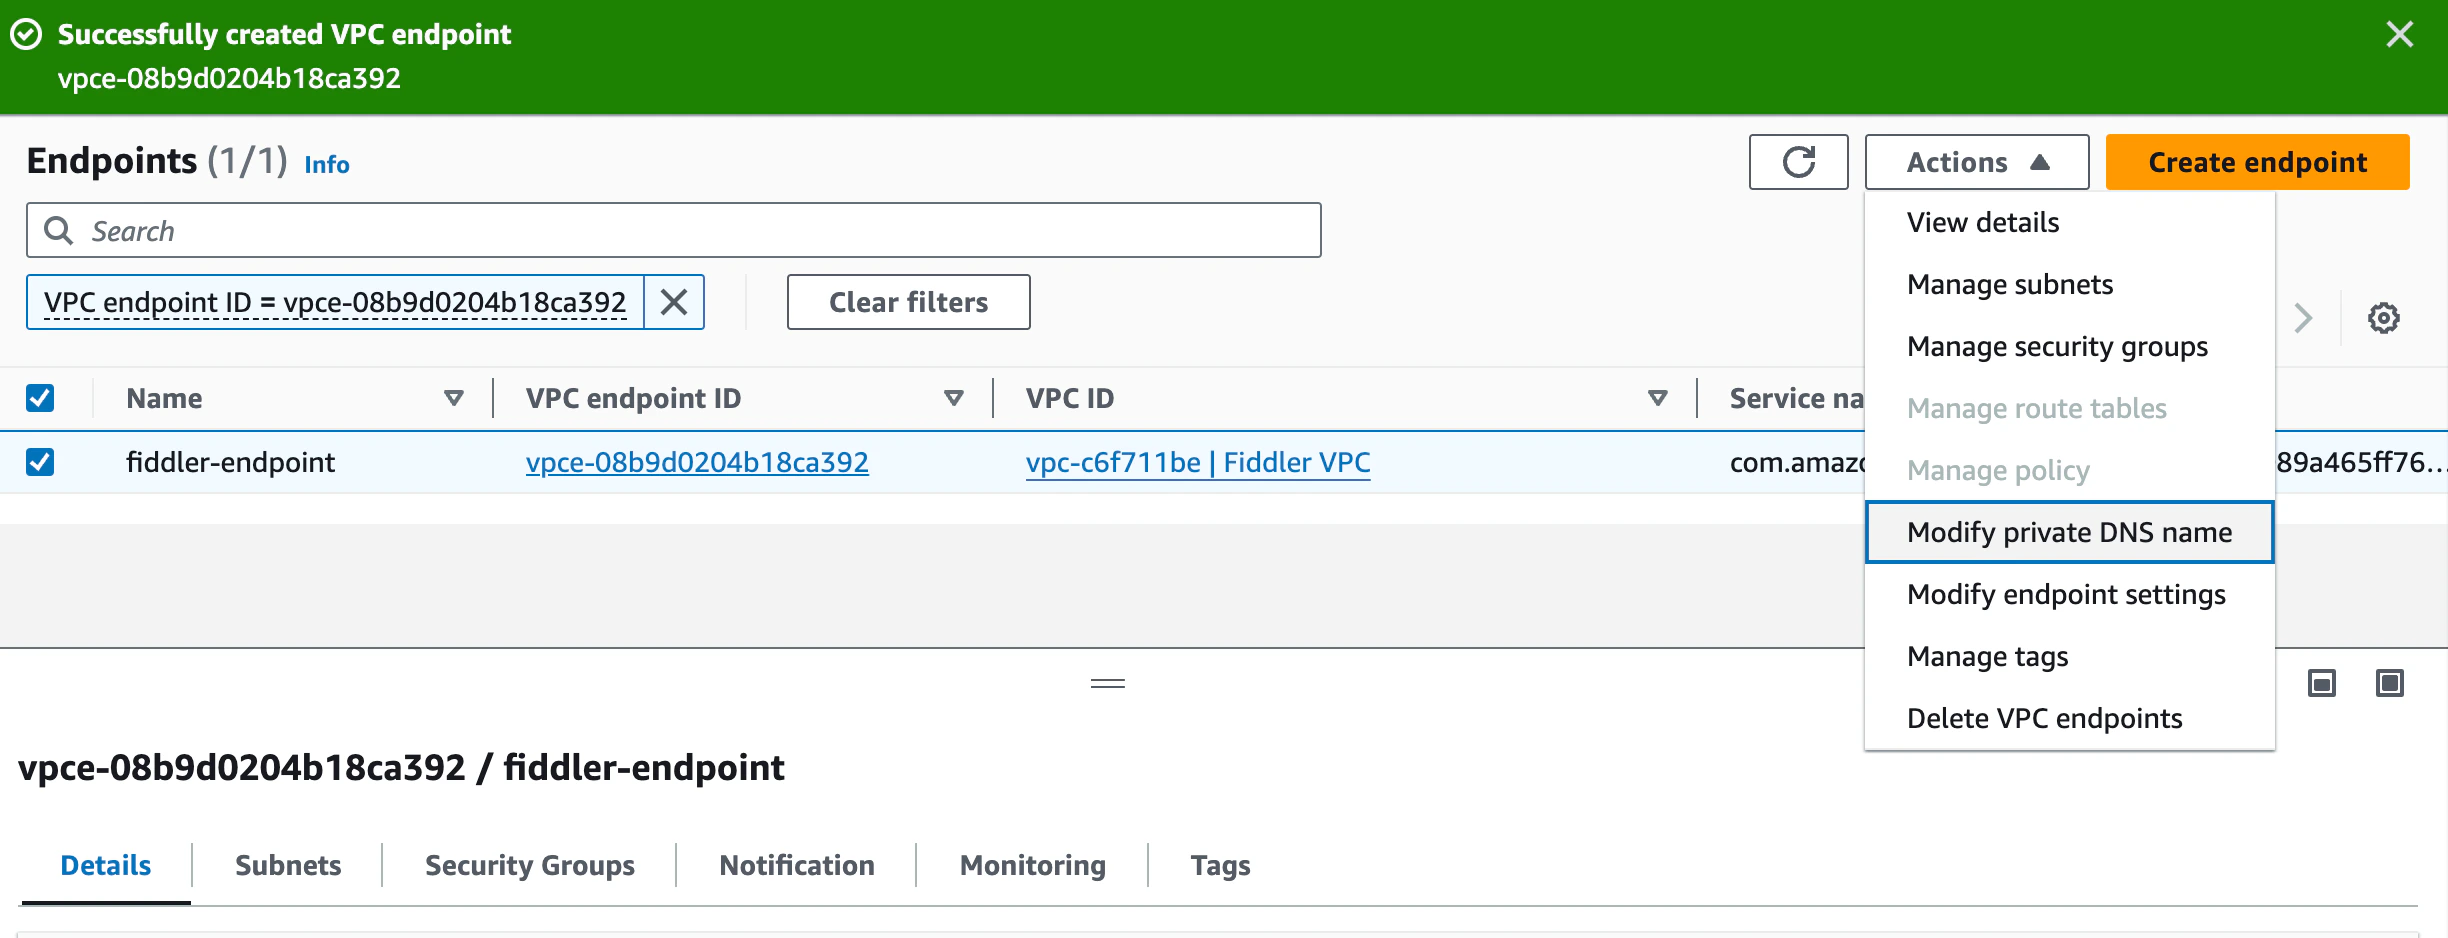
Task: Grab the split panel resize handle
Action: pyautogui.click(x=1107, y=683)
